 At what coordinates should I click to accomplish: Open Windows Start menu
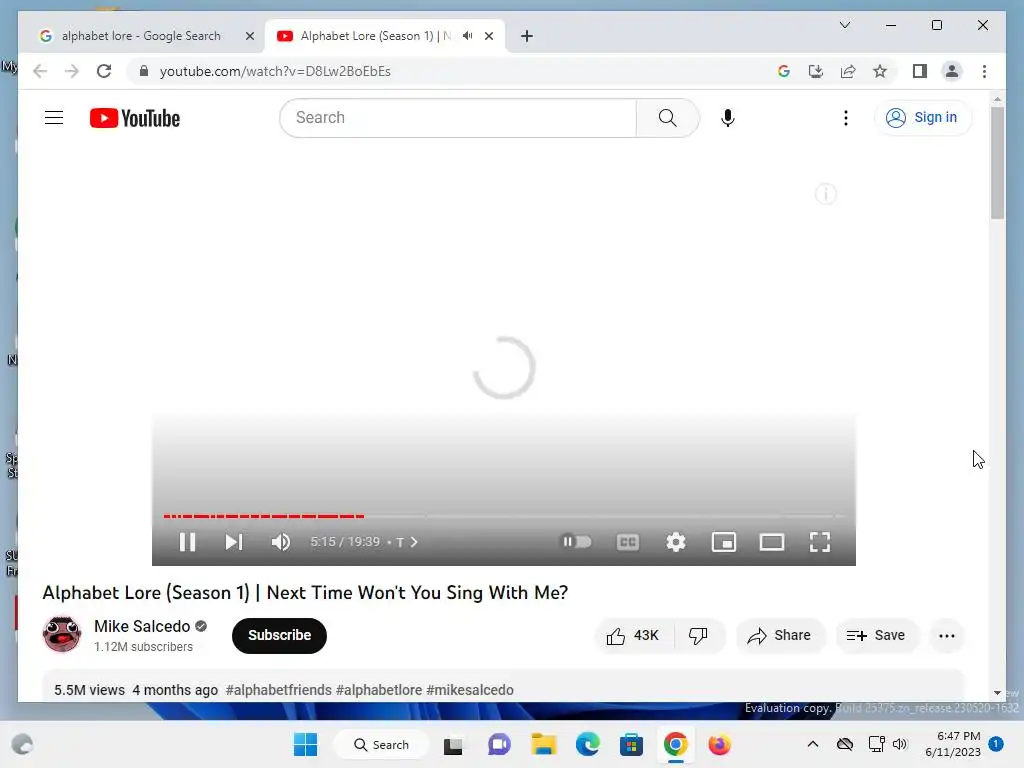[x=305, y=744]
